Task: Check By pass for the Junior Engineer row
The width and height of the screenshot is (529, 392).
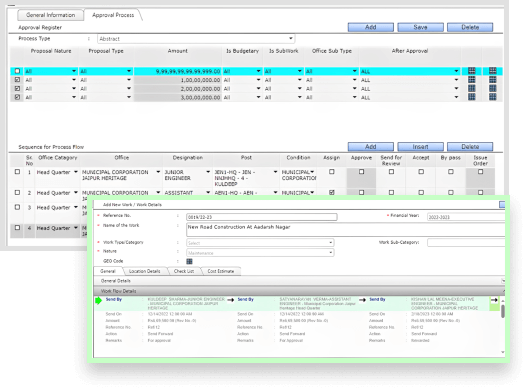Action: (x=451, y=172)
